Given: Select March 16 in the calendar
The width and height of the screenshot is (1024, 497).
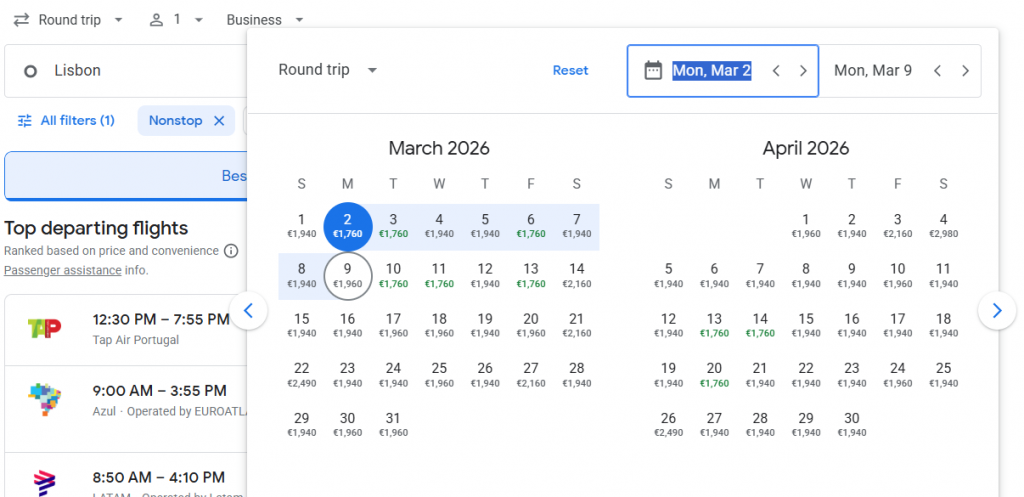Looking at the screenshot, I should point(347,325).
